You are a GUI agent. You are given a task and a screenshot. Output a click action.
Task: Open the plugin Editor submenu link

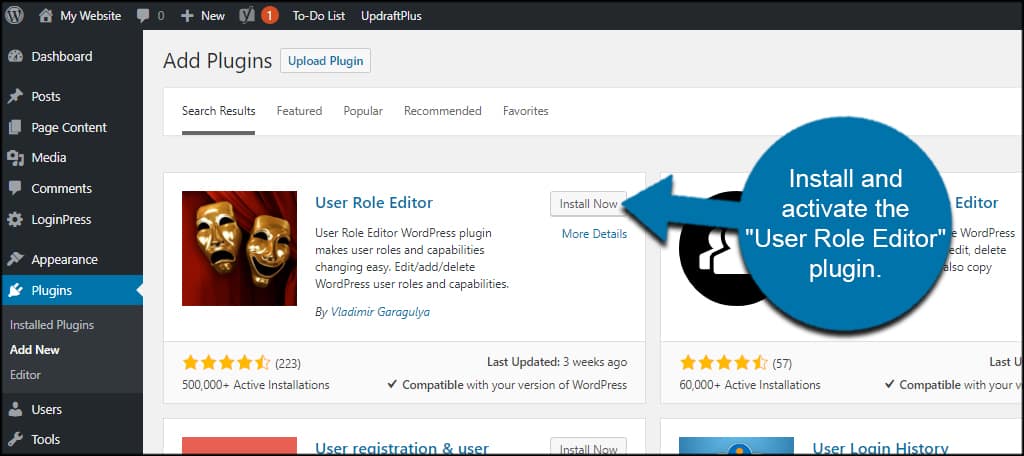pos(25,375)
